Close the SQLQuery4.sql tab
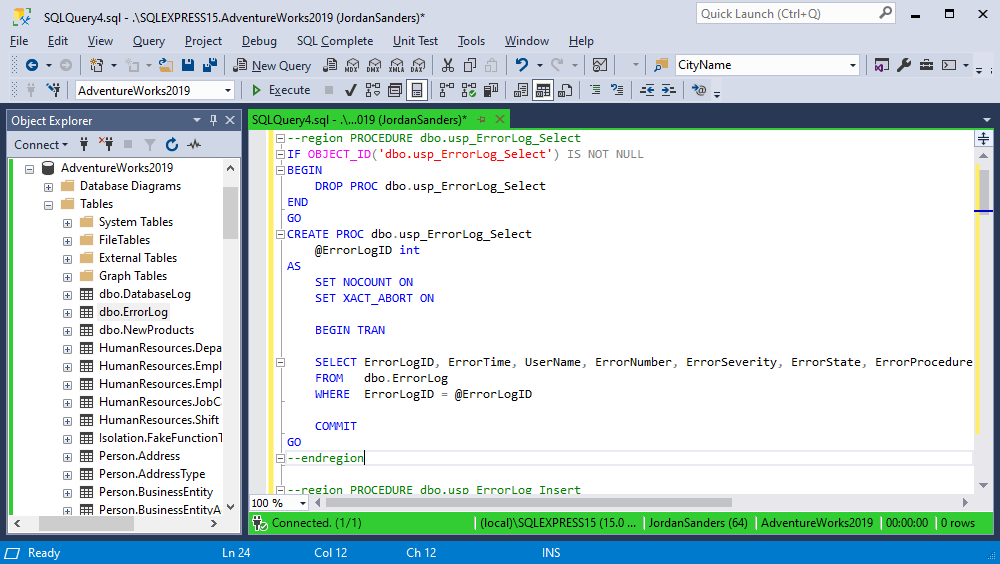The image size is (1000, 564). click(500, 119)
